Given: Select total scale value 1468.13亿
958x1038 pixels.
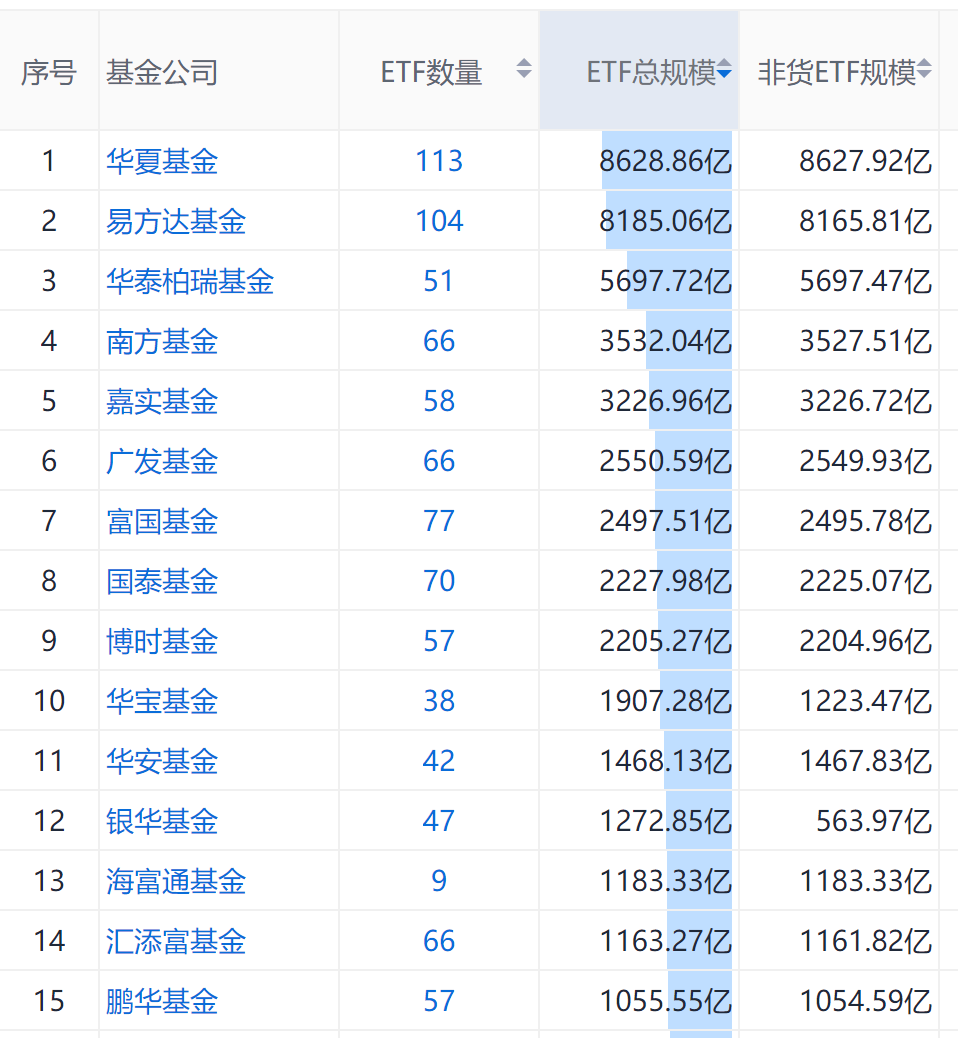Looking at the screenshot, I should pyautogui.click(x=665, y=761).
